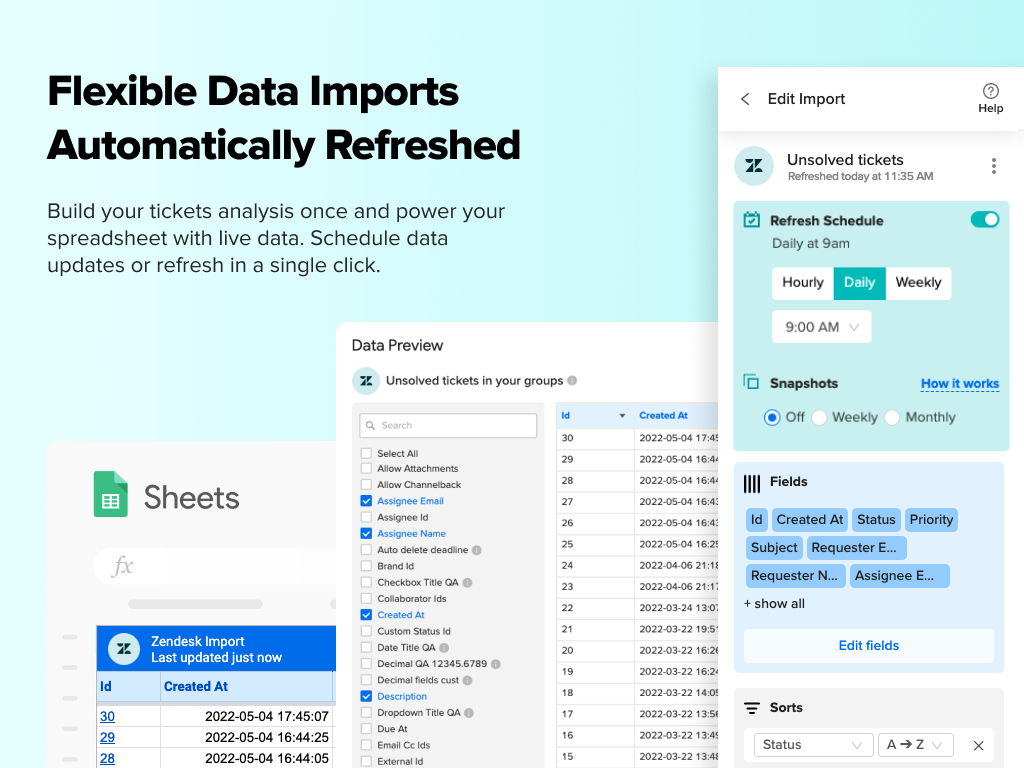Viewport: 1024px width, 768px height.
Task: Open the Status sort field dropdown
Action: [x=812, y=744]
